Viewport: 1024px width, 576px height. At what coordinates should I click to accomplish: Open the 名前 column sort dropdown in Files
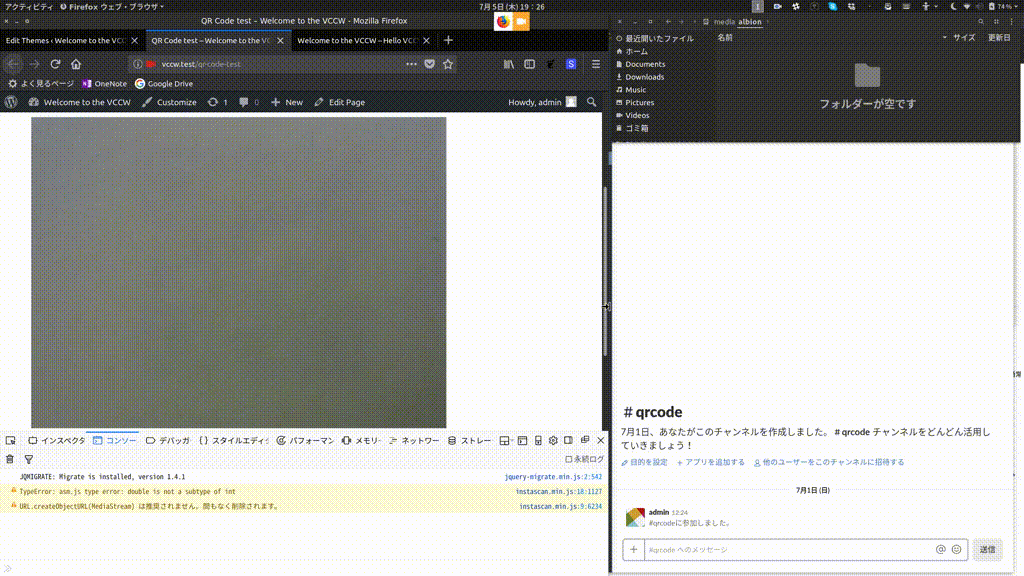pyautogui.click(x=945, y=36)
